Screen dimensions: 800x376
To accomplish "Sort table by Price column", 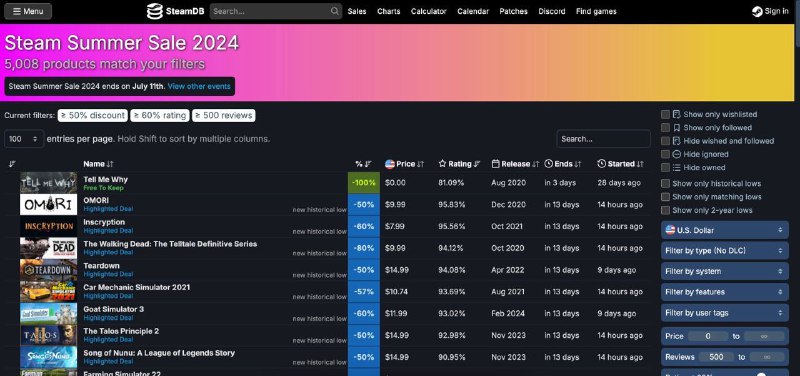I will (x=405, y=164).
